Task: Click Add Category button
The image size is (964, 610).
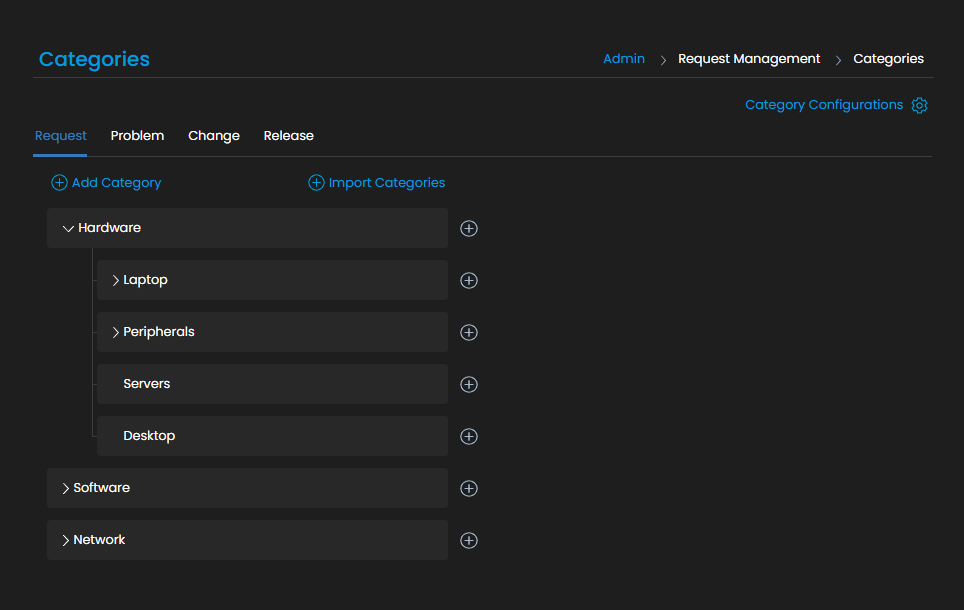Action: tap(106, 183)
